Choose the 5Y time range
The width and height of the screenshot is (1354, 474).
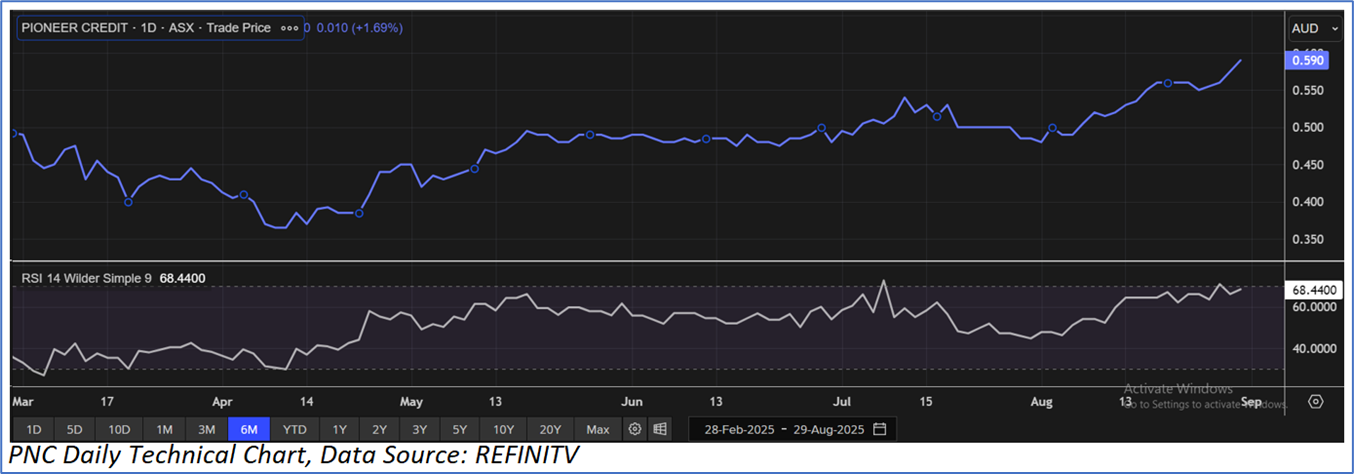[x=459, y=429]
